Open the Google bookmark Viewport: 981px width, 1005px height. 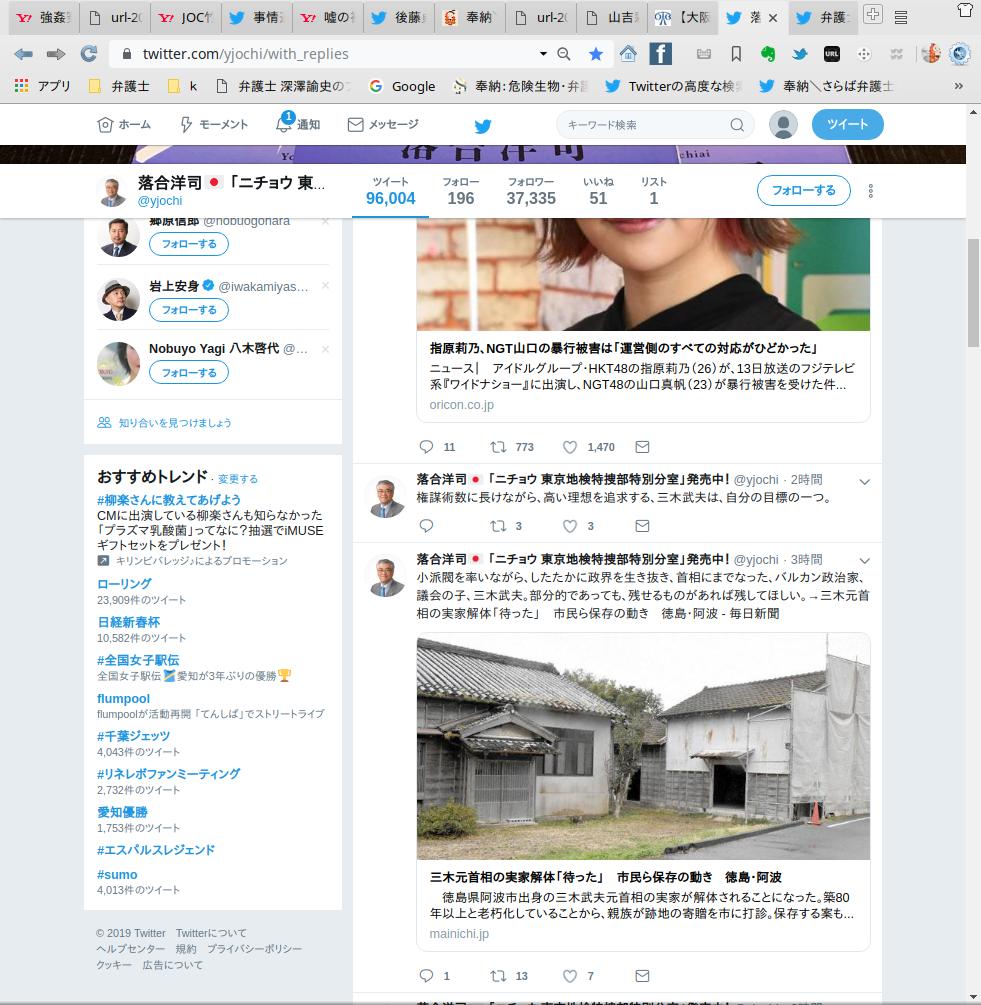coord(403,86)
